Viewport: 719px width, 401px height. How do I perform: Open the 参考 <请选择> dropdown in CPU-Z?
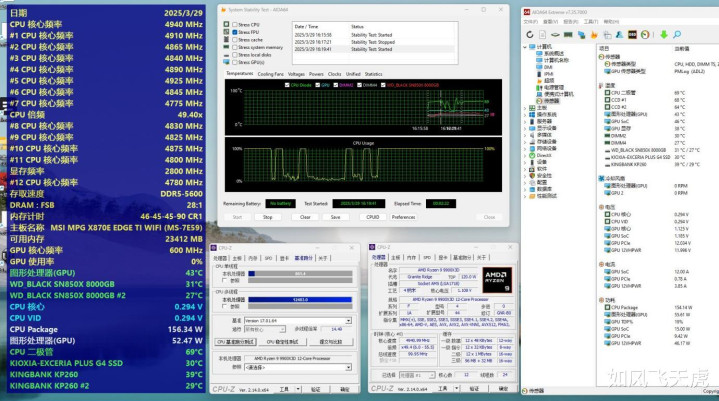(348, 368)
